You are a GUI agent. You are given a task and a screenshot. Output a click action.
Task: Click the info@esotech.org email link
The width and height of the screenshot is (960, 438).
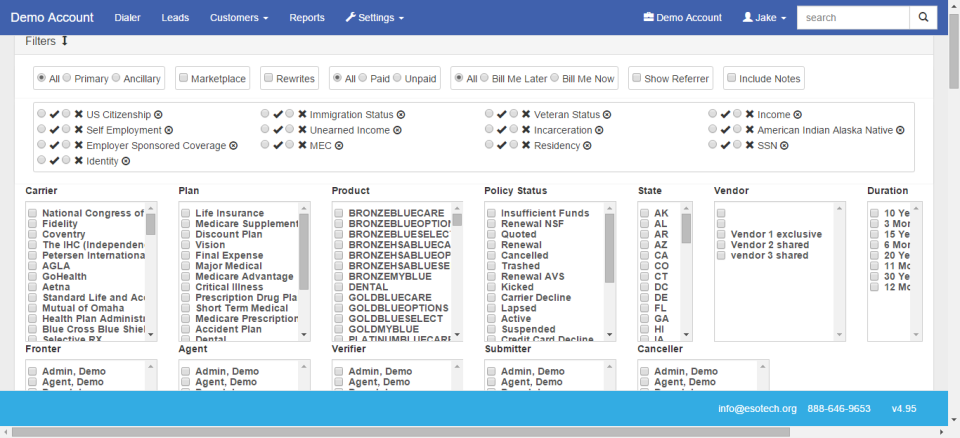pyautogui.click(x=757, y=409)
